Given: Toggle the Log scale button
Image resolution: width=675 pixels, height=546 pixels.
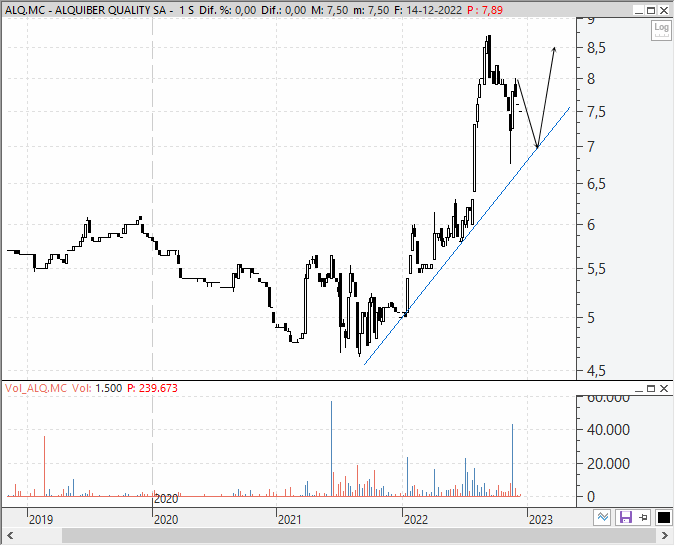Looking at the screenshot, I should (x=661, y=30).
